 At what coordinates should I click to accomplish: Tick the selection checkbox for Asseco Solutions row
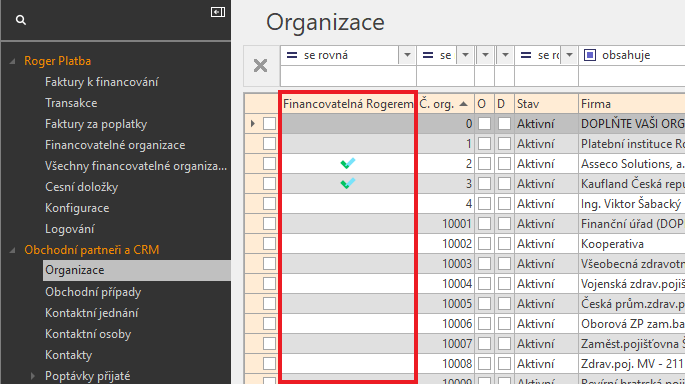(270, 163)
